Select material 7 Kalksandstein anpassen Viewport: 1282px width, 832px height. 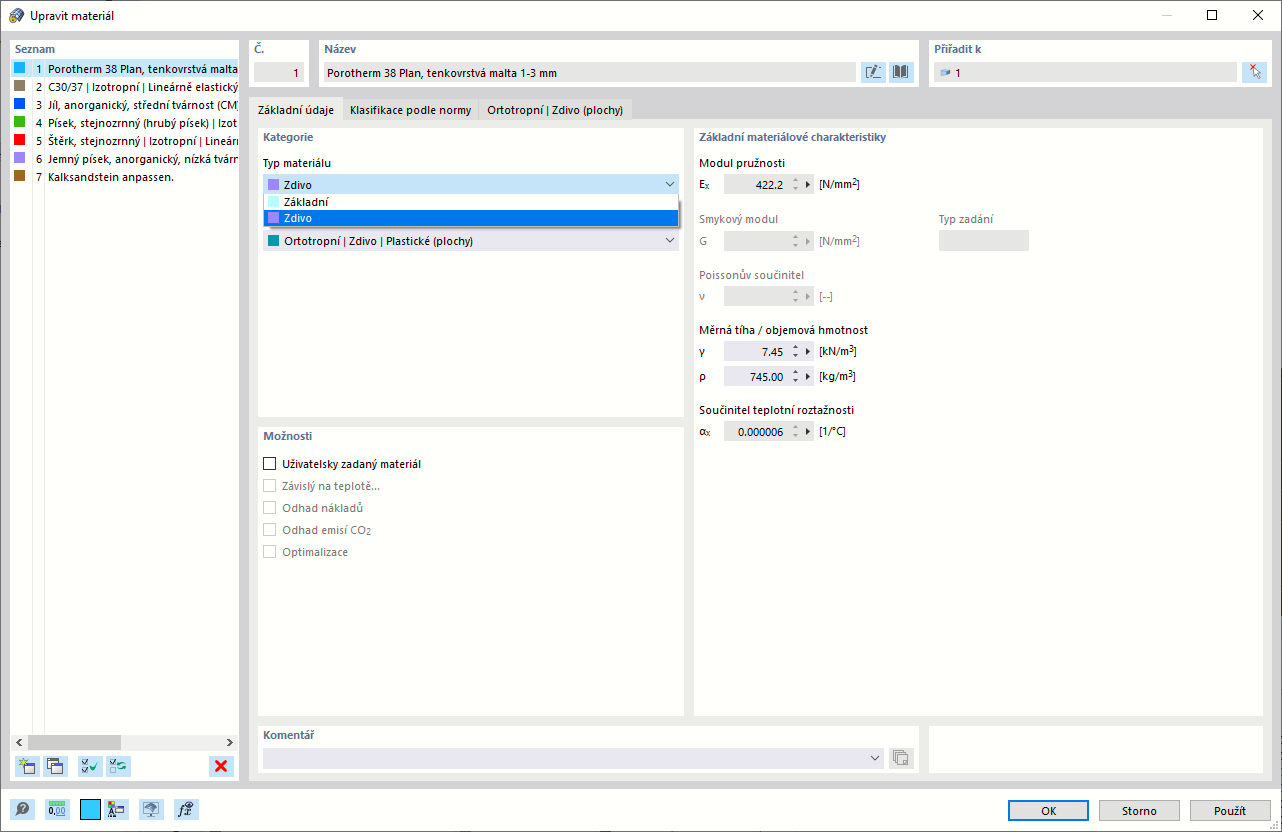(125, 177)
